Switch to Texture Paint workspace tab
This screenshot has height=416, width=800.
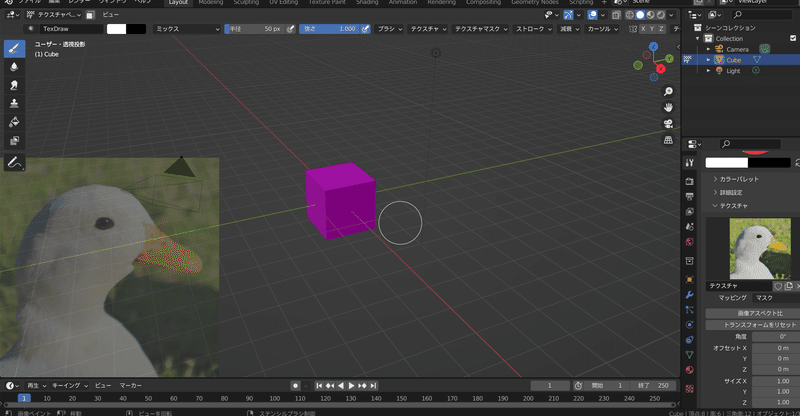pyautogui.click(x=327, y=3)
